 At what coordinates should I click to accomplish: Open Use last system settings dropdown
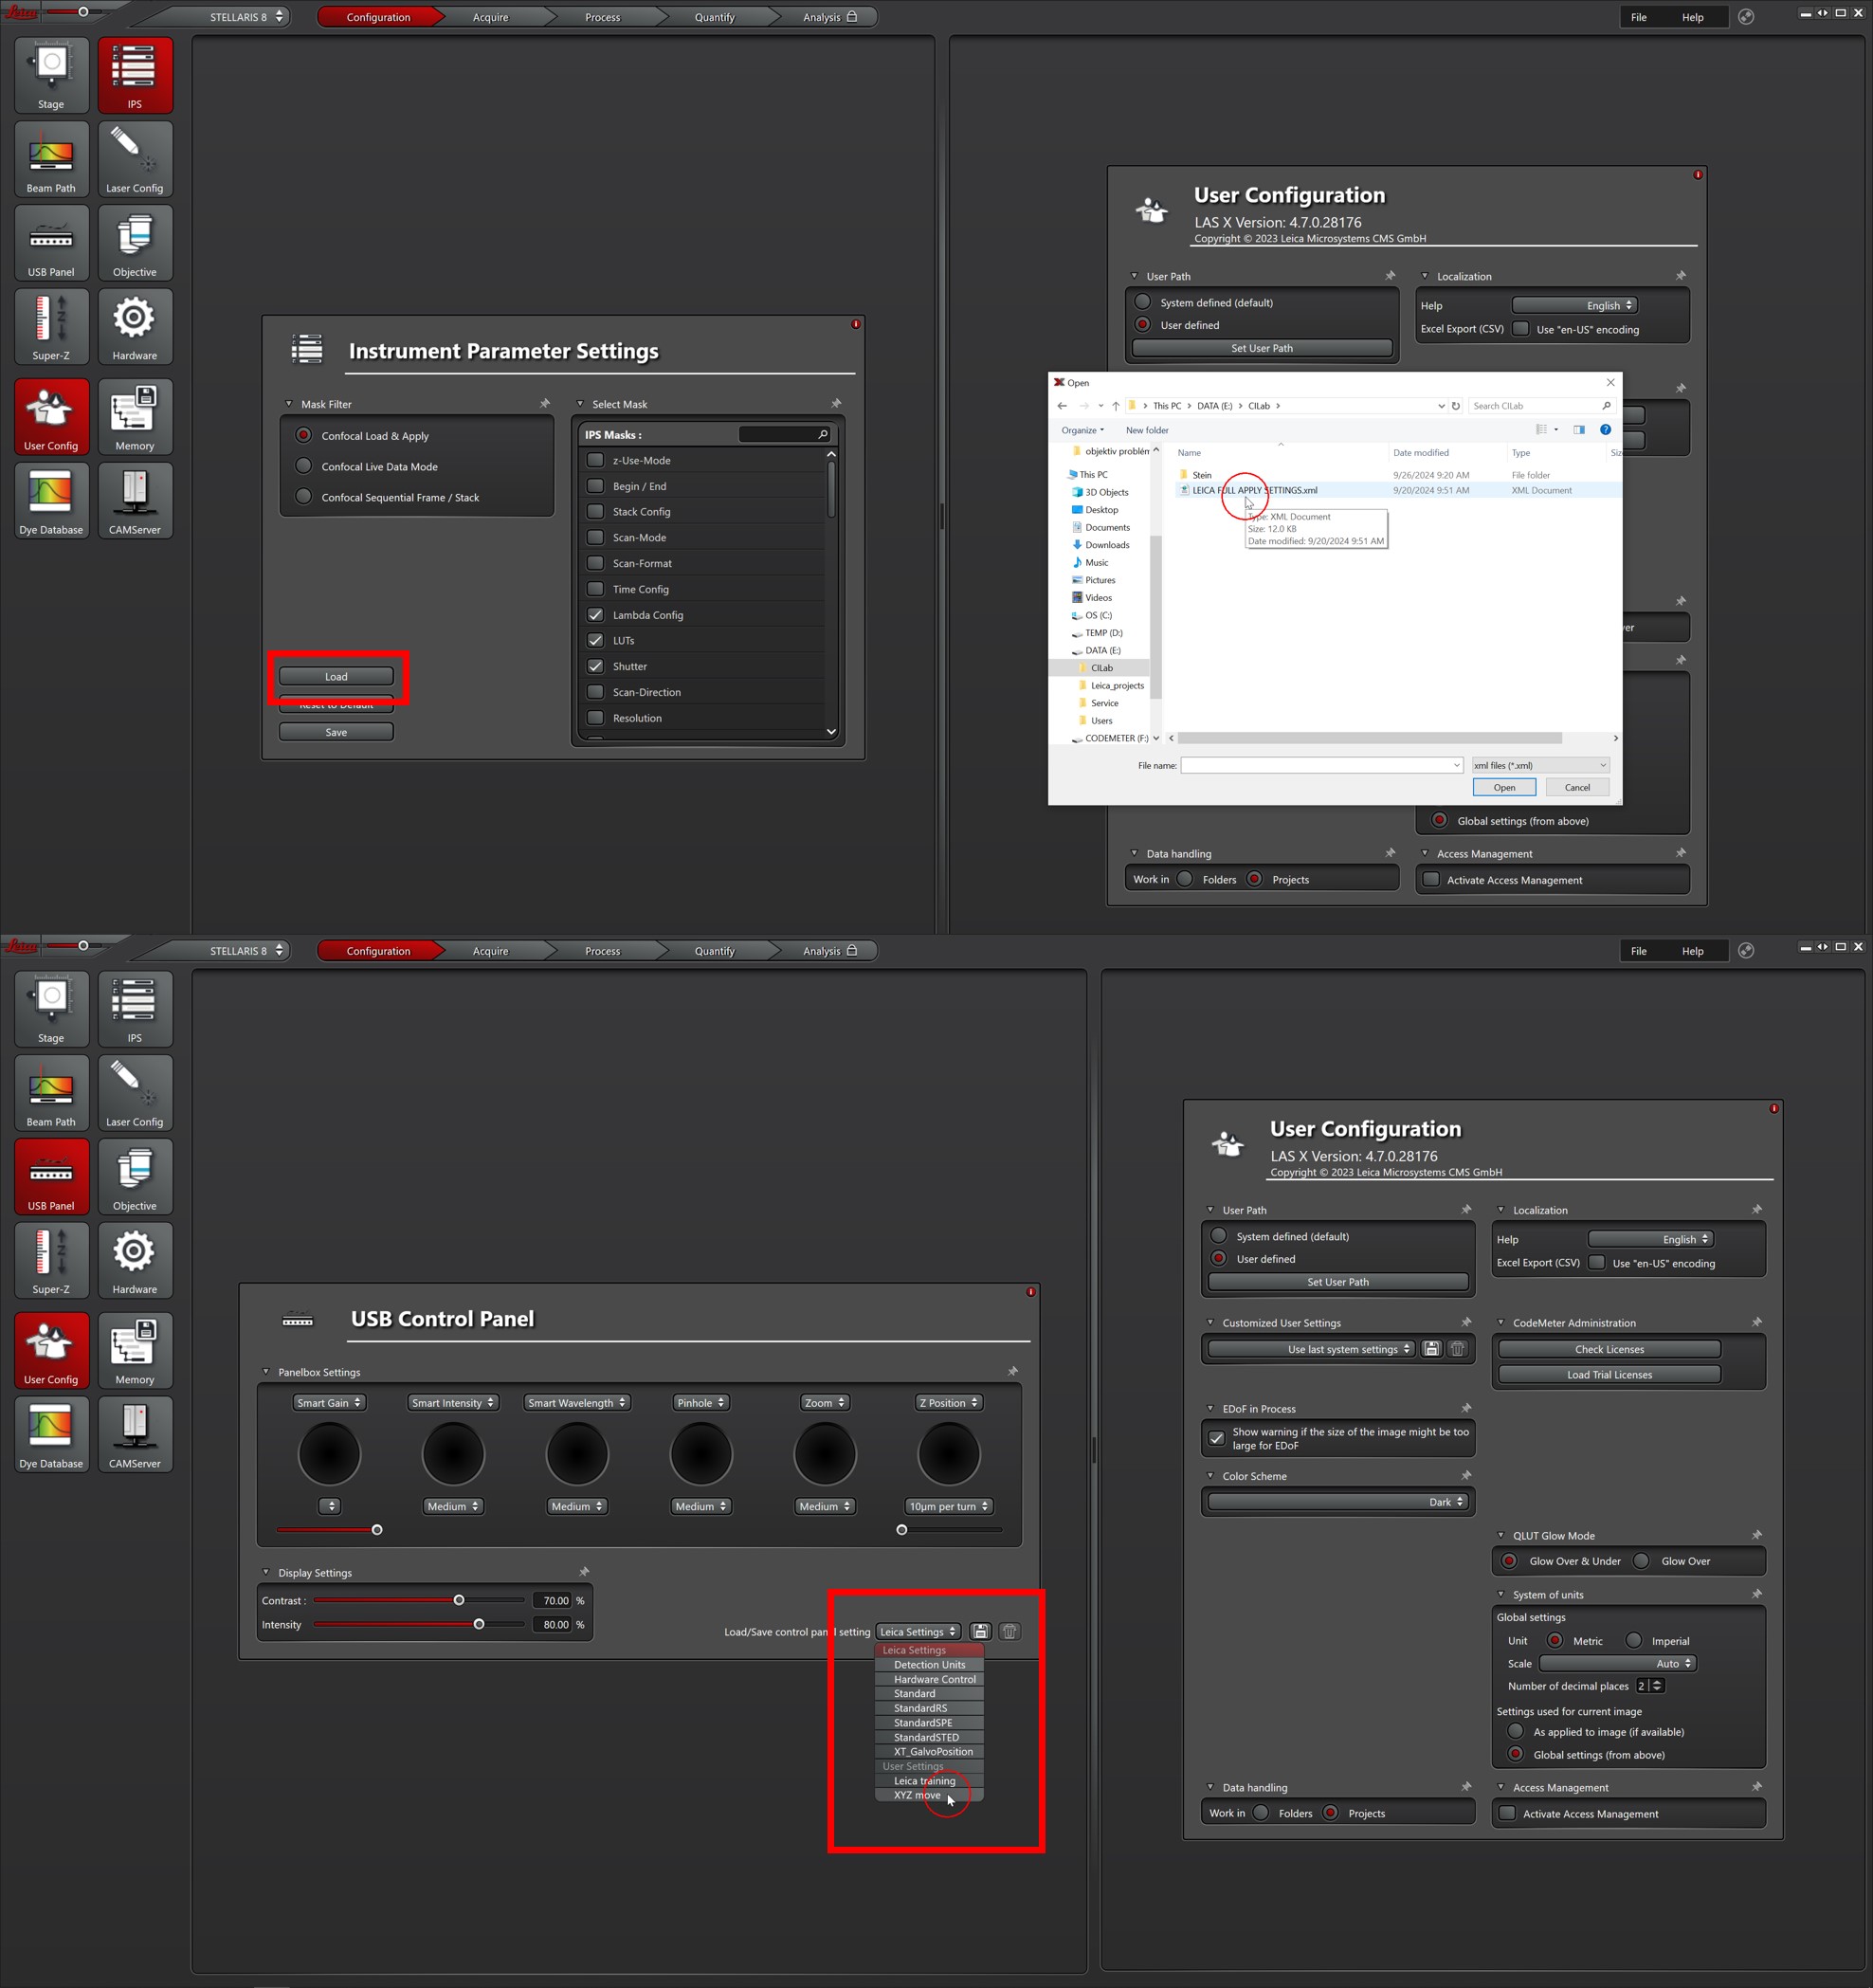(1312, 1349)
